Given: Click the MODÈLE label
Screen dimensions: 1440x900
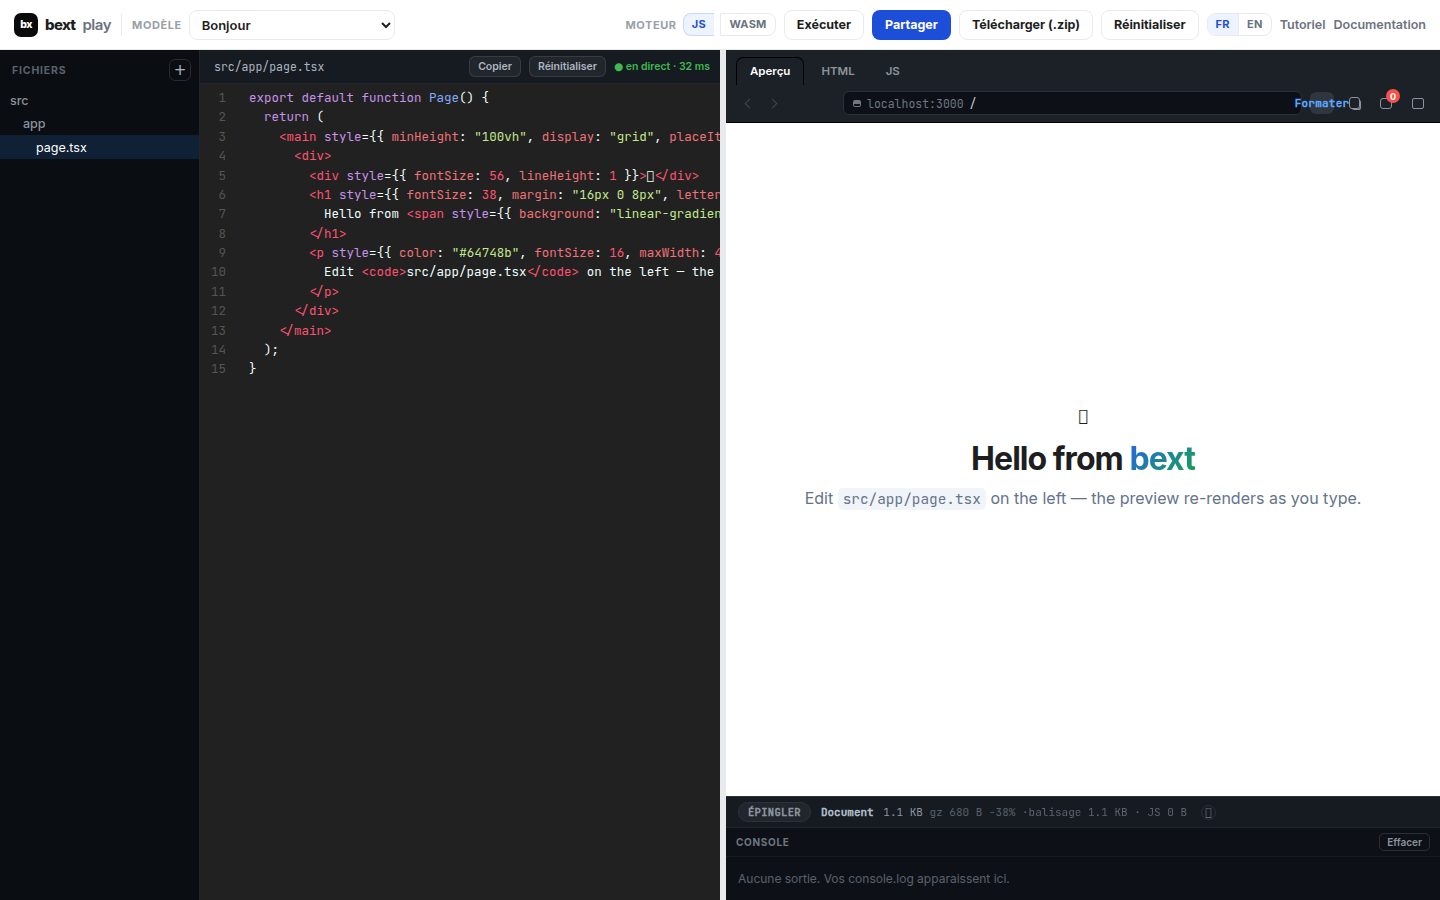Looking at the screenshot, I should pos(157,25).
